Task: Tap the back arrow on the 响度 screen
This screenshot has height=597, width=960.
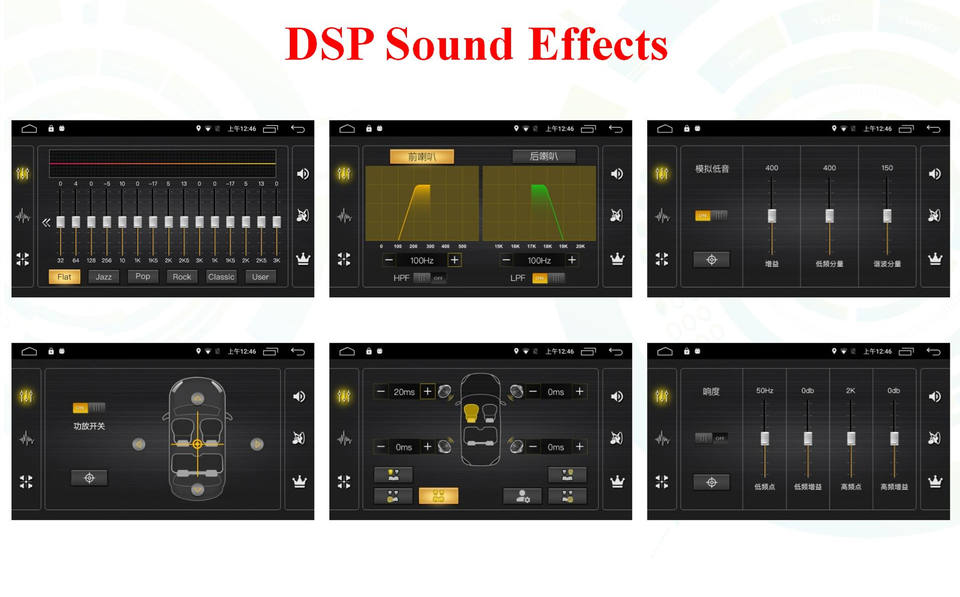Action: point(933,351)
